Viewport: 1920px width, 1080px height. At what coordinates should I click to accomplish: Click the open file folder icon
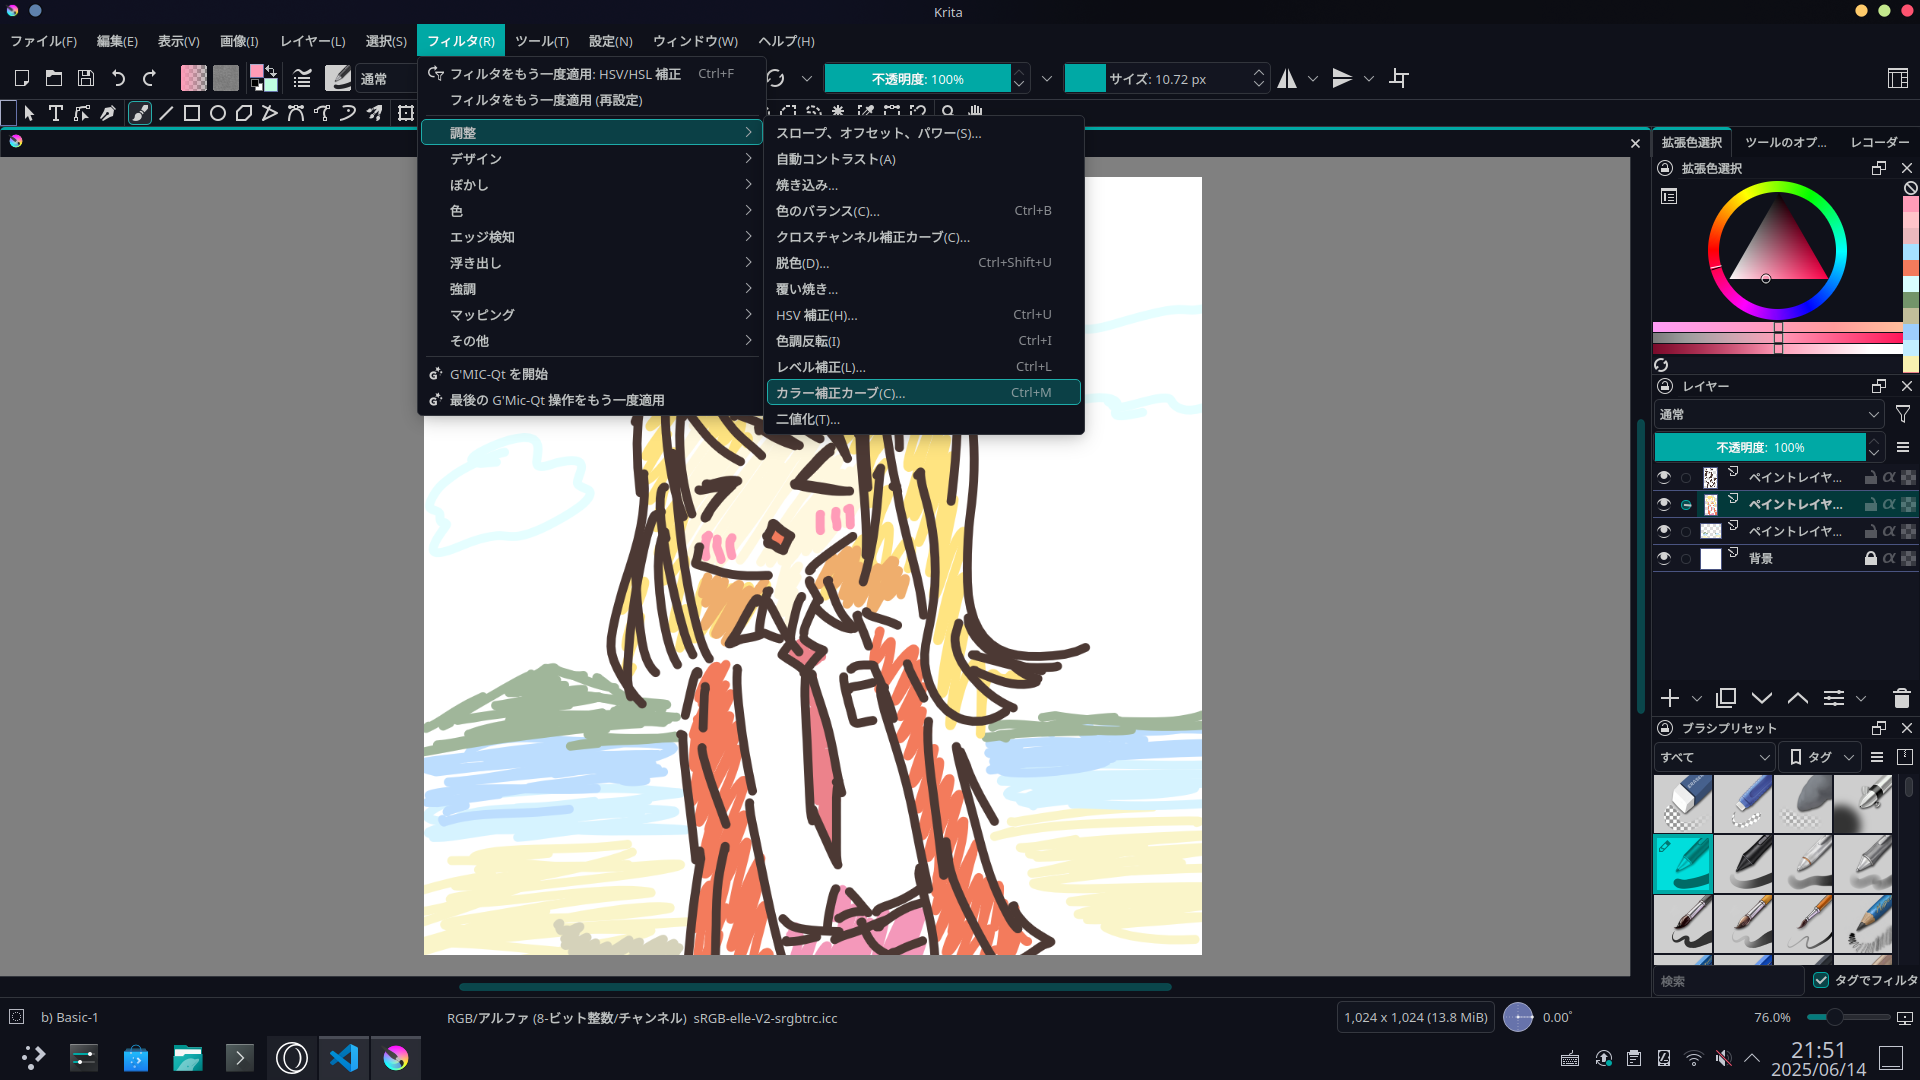(x=54, y=78)
